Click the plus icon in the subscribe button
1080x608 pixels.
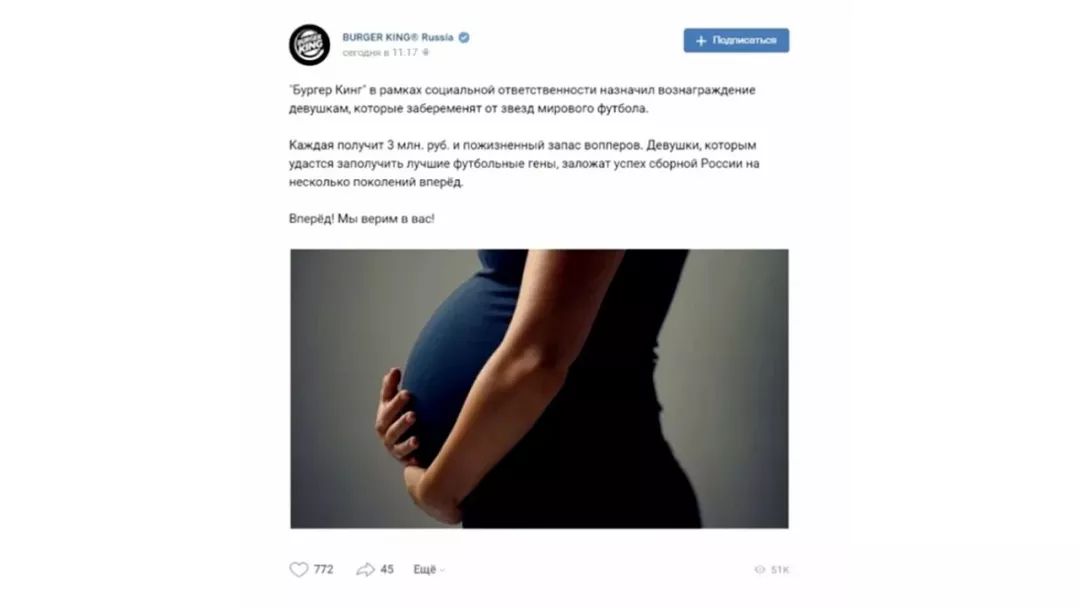(700, 41)
